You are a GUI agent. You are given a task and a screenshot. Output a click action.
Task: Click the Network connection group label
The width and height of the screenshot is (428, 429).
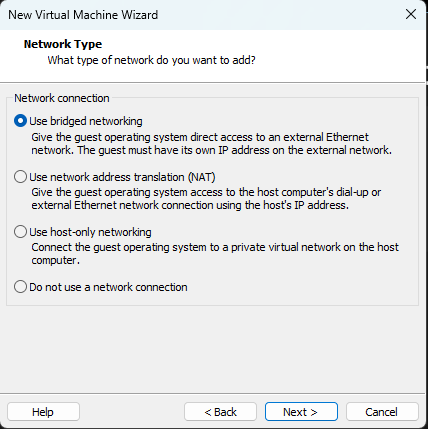click(62, 98)
